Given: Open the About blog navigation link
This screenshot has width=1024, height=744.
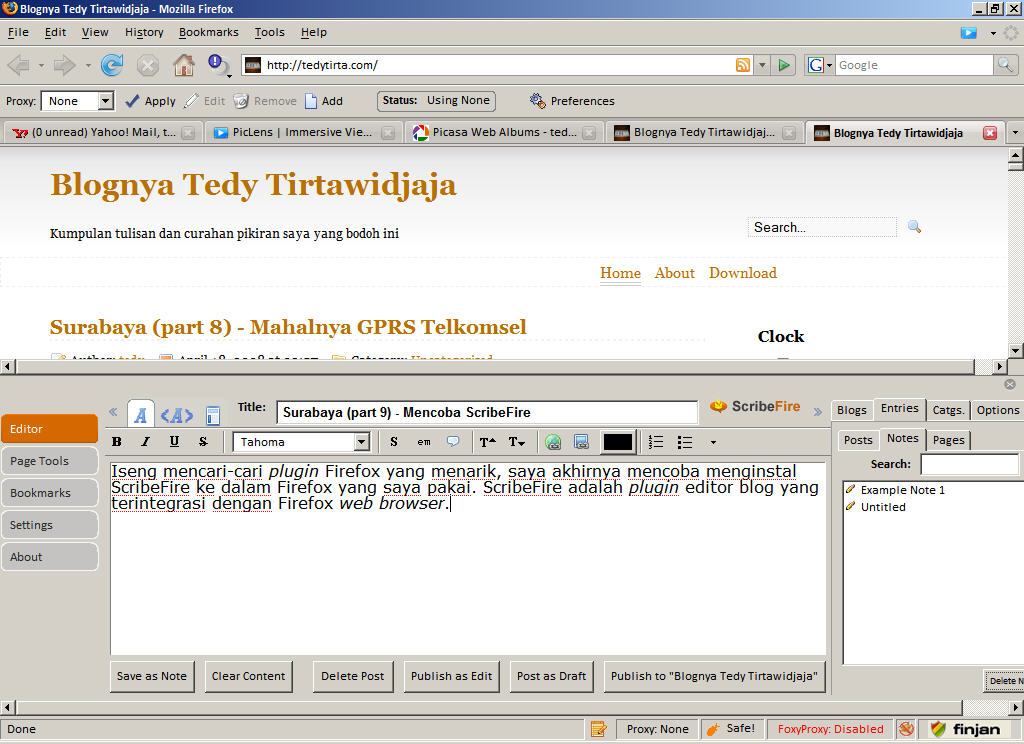Looking at the screenshot, I should pos(674,273).
